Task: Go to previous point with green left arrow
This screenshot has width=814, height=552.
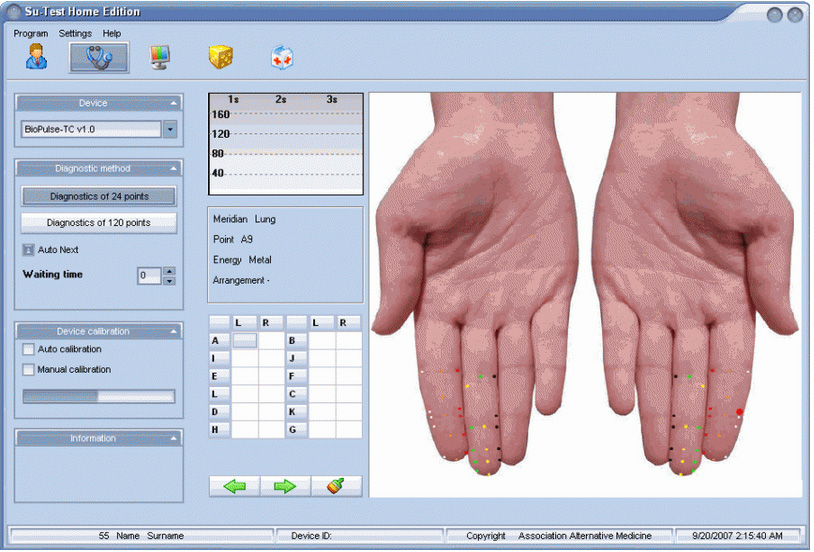Action: click(x=235, y=486)
